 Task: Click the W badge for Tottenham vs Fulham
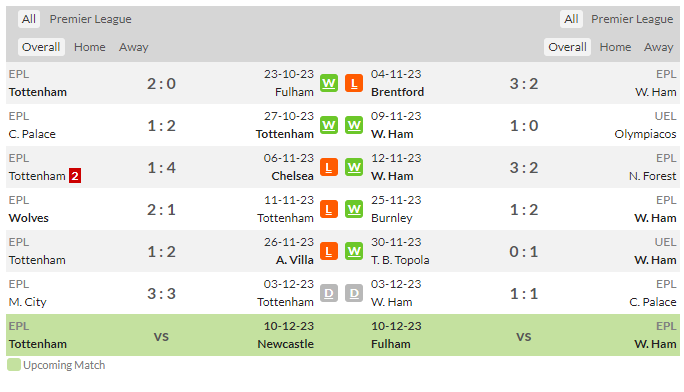click(x=329, y=83)
